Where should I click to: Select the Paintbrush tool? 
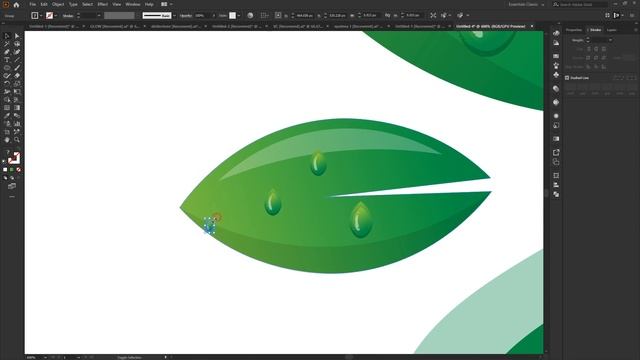[17, 68]
